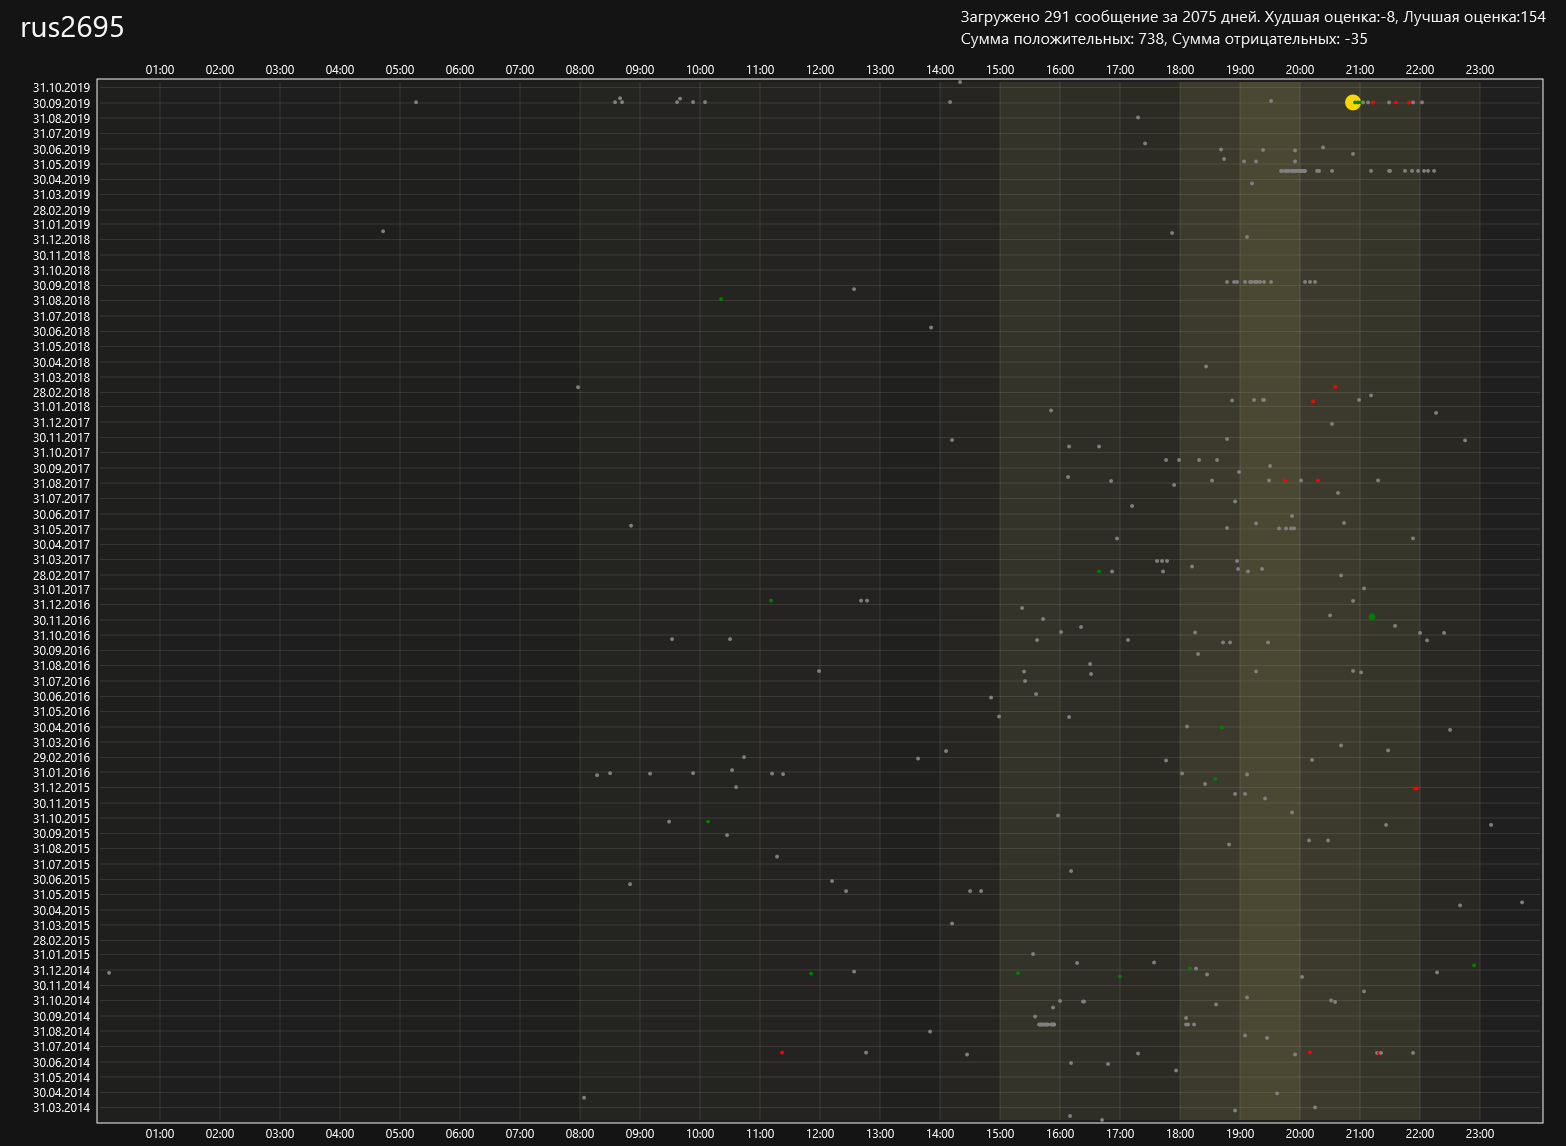This screenshot has width=1566, height=1146.
Task: Click the 22:00 label on the bottom axis
Action: (x=1420, y=1134)
